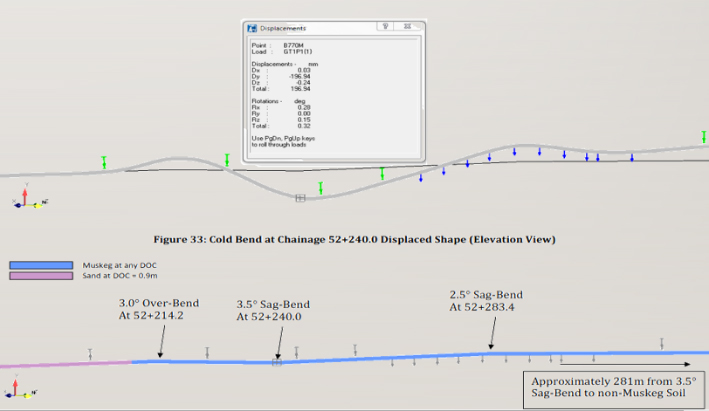This screenshot has height=411, width=709.
Task: Click the axis triad in the lower soil view
Action: (x=18, y=390)
